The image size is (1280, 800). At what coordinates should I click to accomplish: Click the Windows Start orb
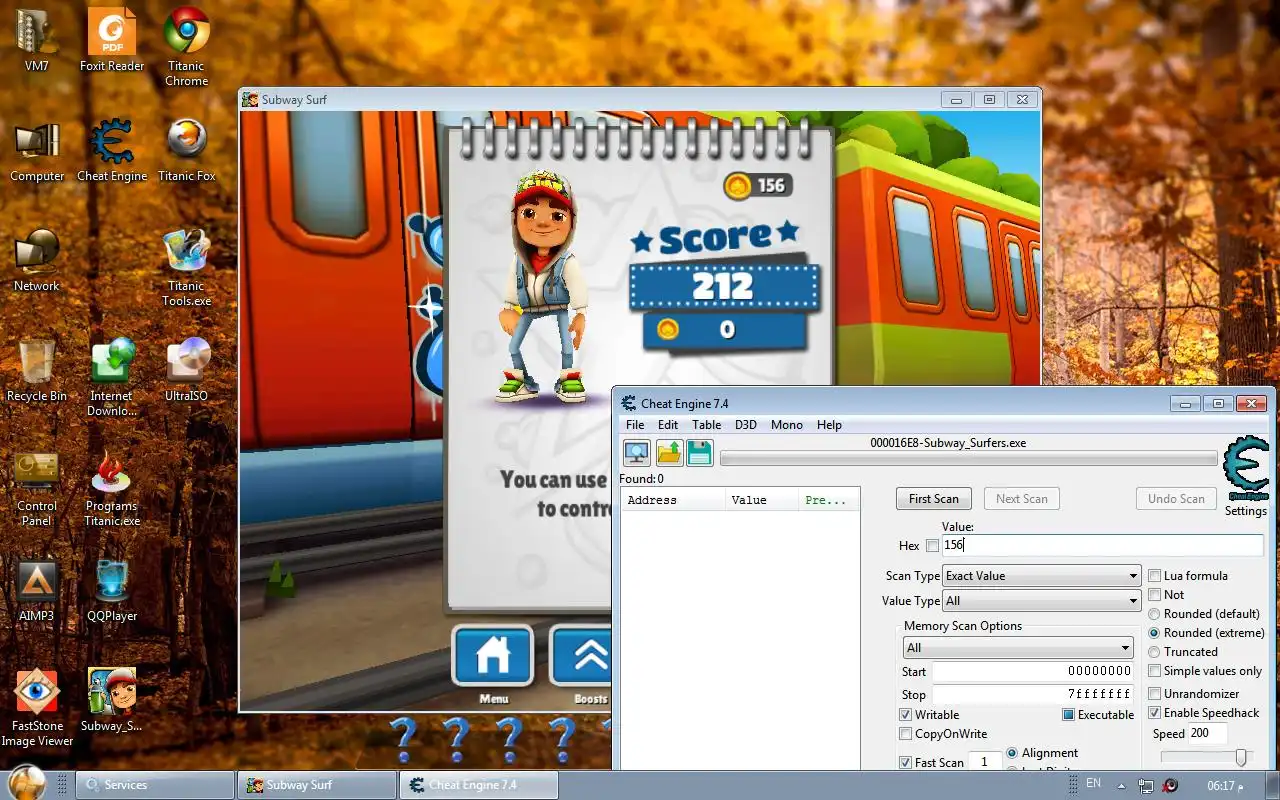click(26, 783)
